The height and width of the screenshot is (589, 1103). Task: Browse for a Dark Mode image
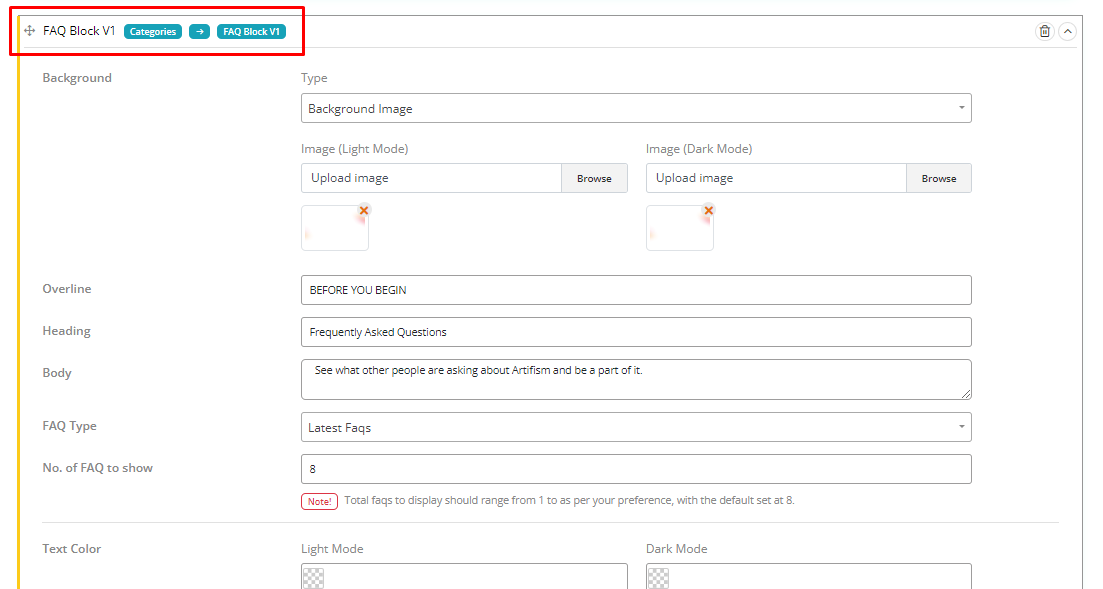[x=938, y=178]
